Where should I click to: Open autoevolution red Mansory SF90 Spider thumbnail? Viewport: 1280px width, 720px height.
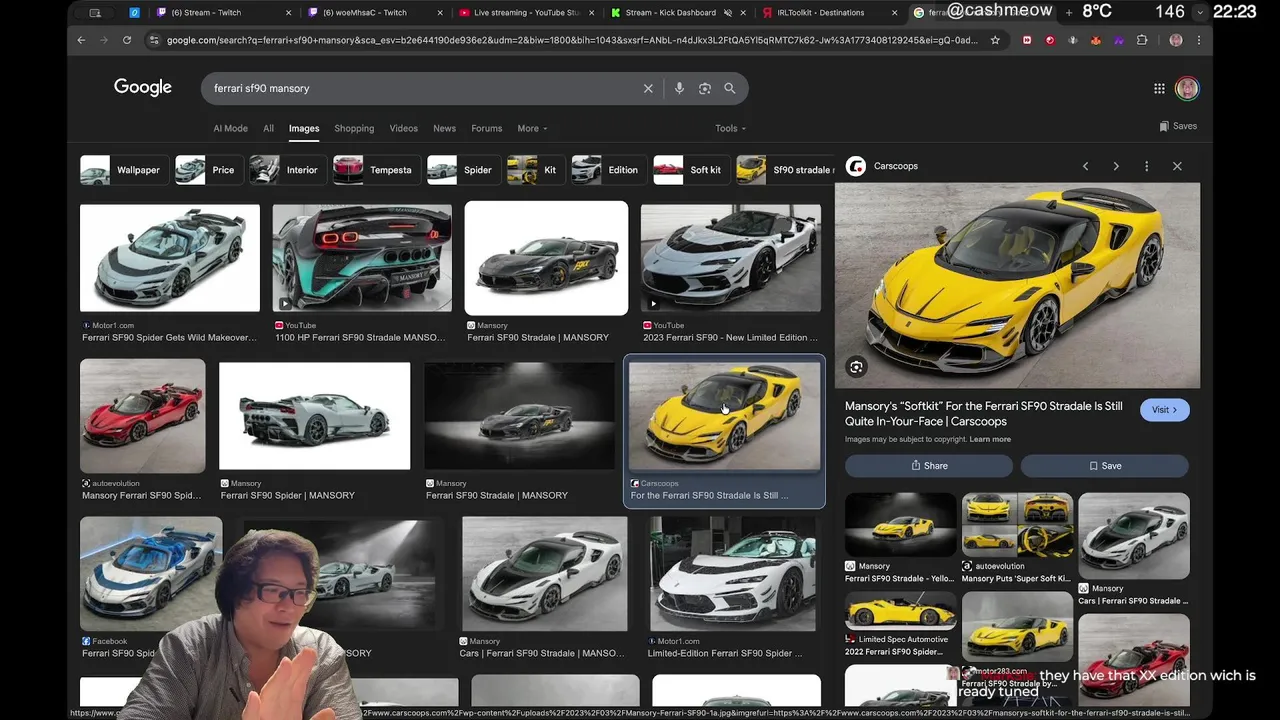point(143,416)
